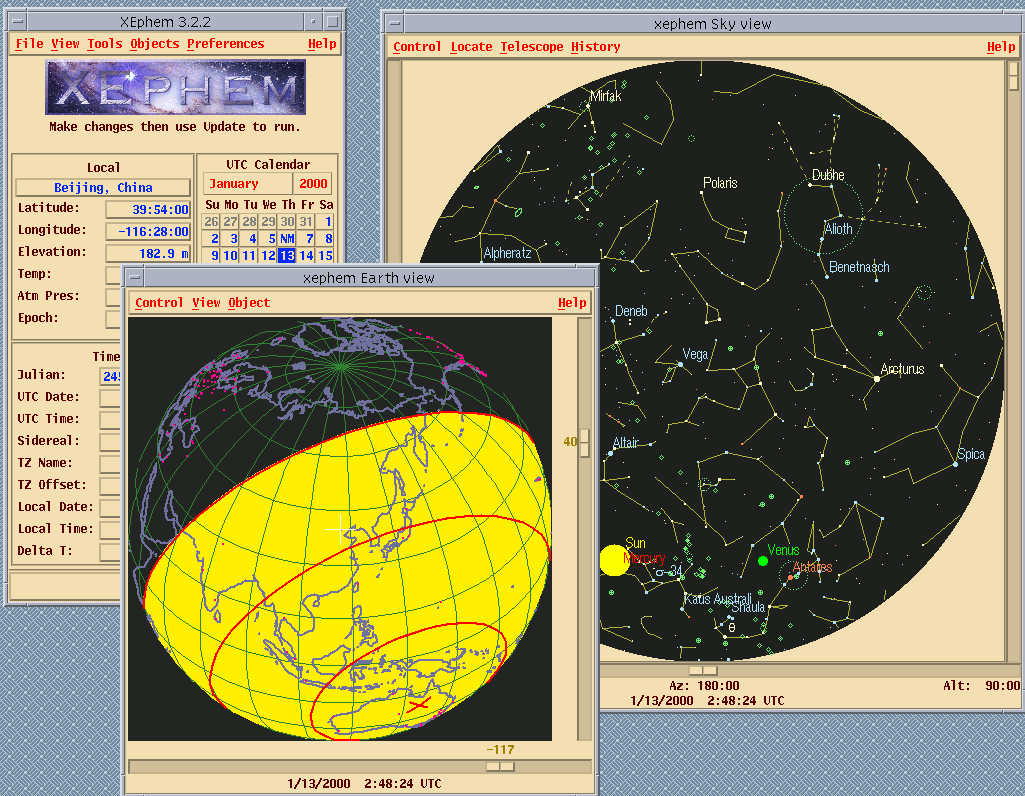Click the XEphem logo banner image
Image resolution: width=1025 pixels, height=796 pixels.
(175, 88)
